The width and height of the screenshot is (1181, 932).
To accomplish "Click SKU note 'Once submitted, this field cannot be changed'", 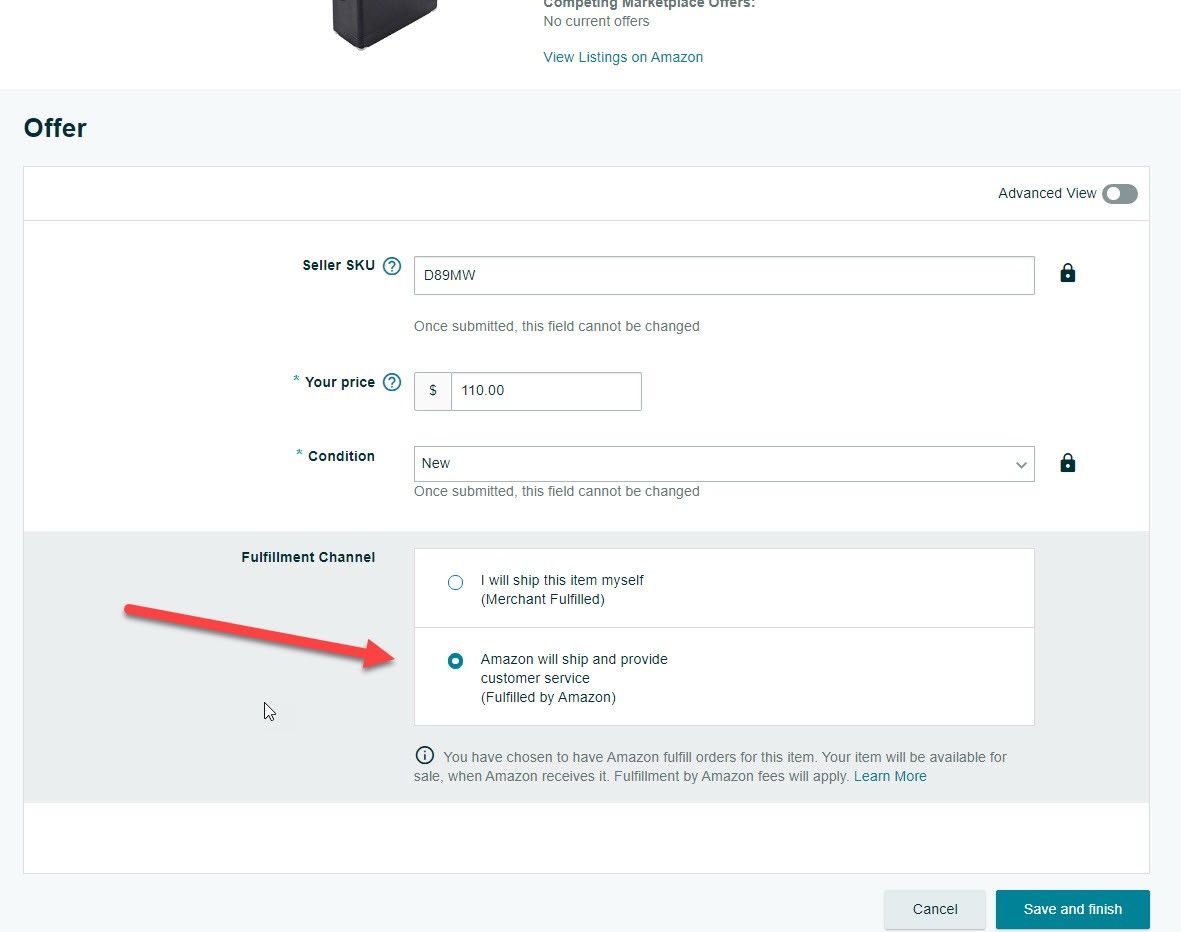I will 557,326.
